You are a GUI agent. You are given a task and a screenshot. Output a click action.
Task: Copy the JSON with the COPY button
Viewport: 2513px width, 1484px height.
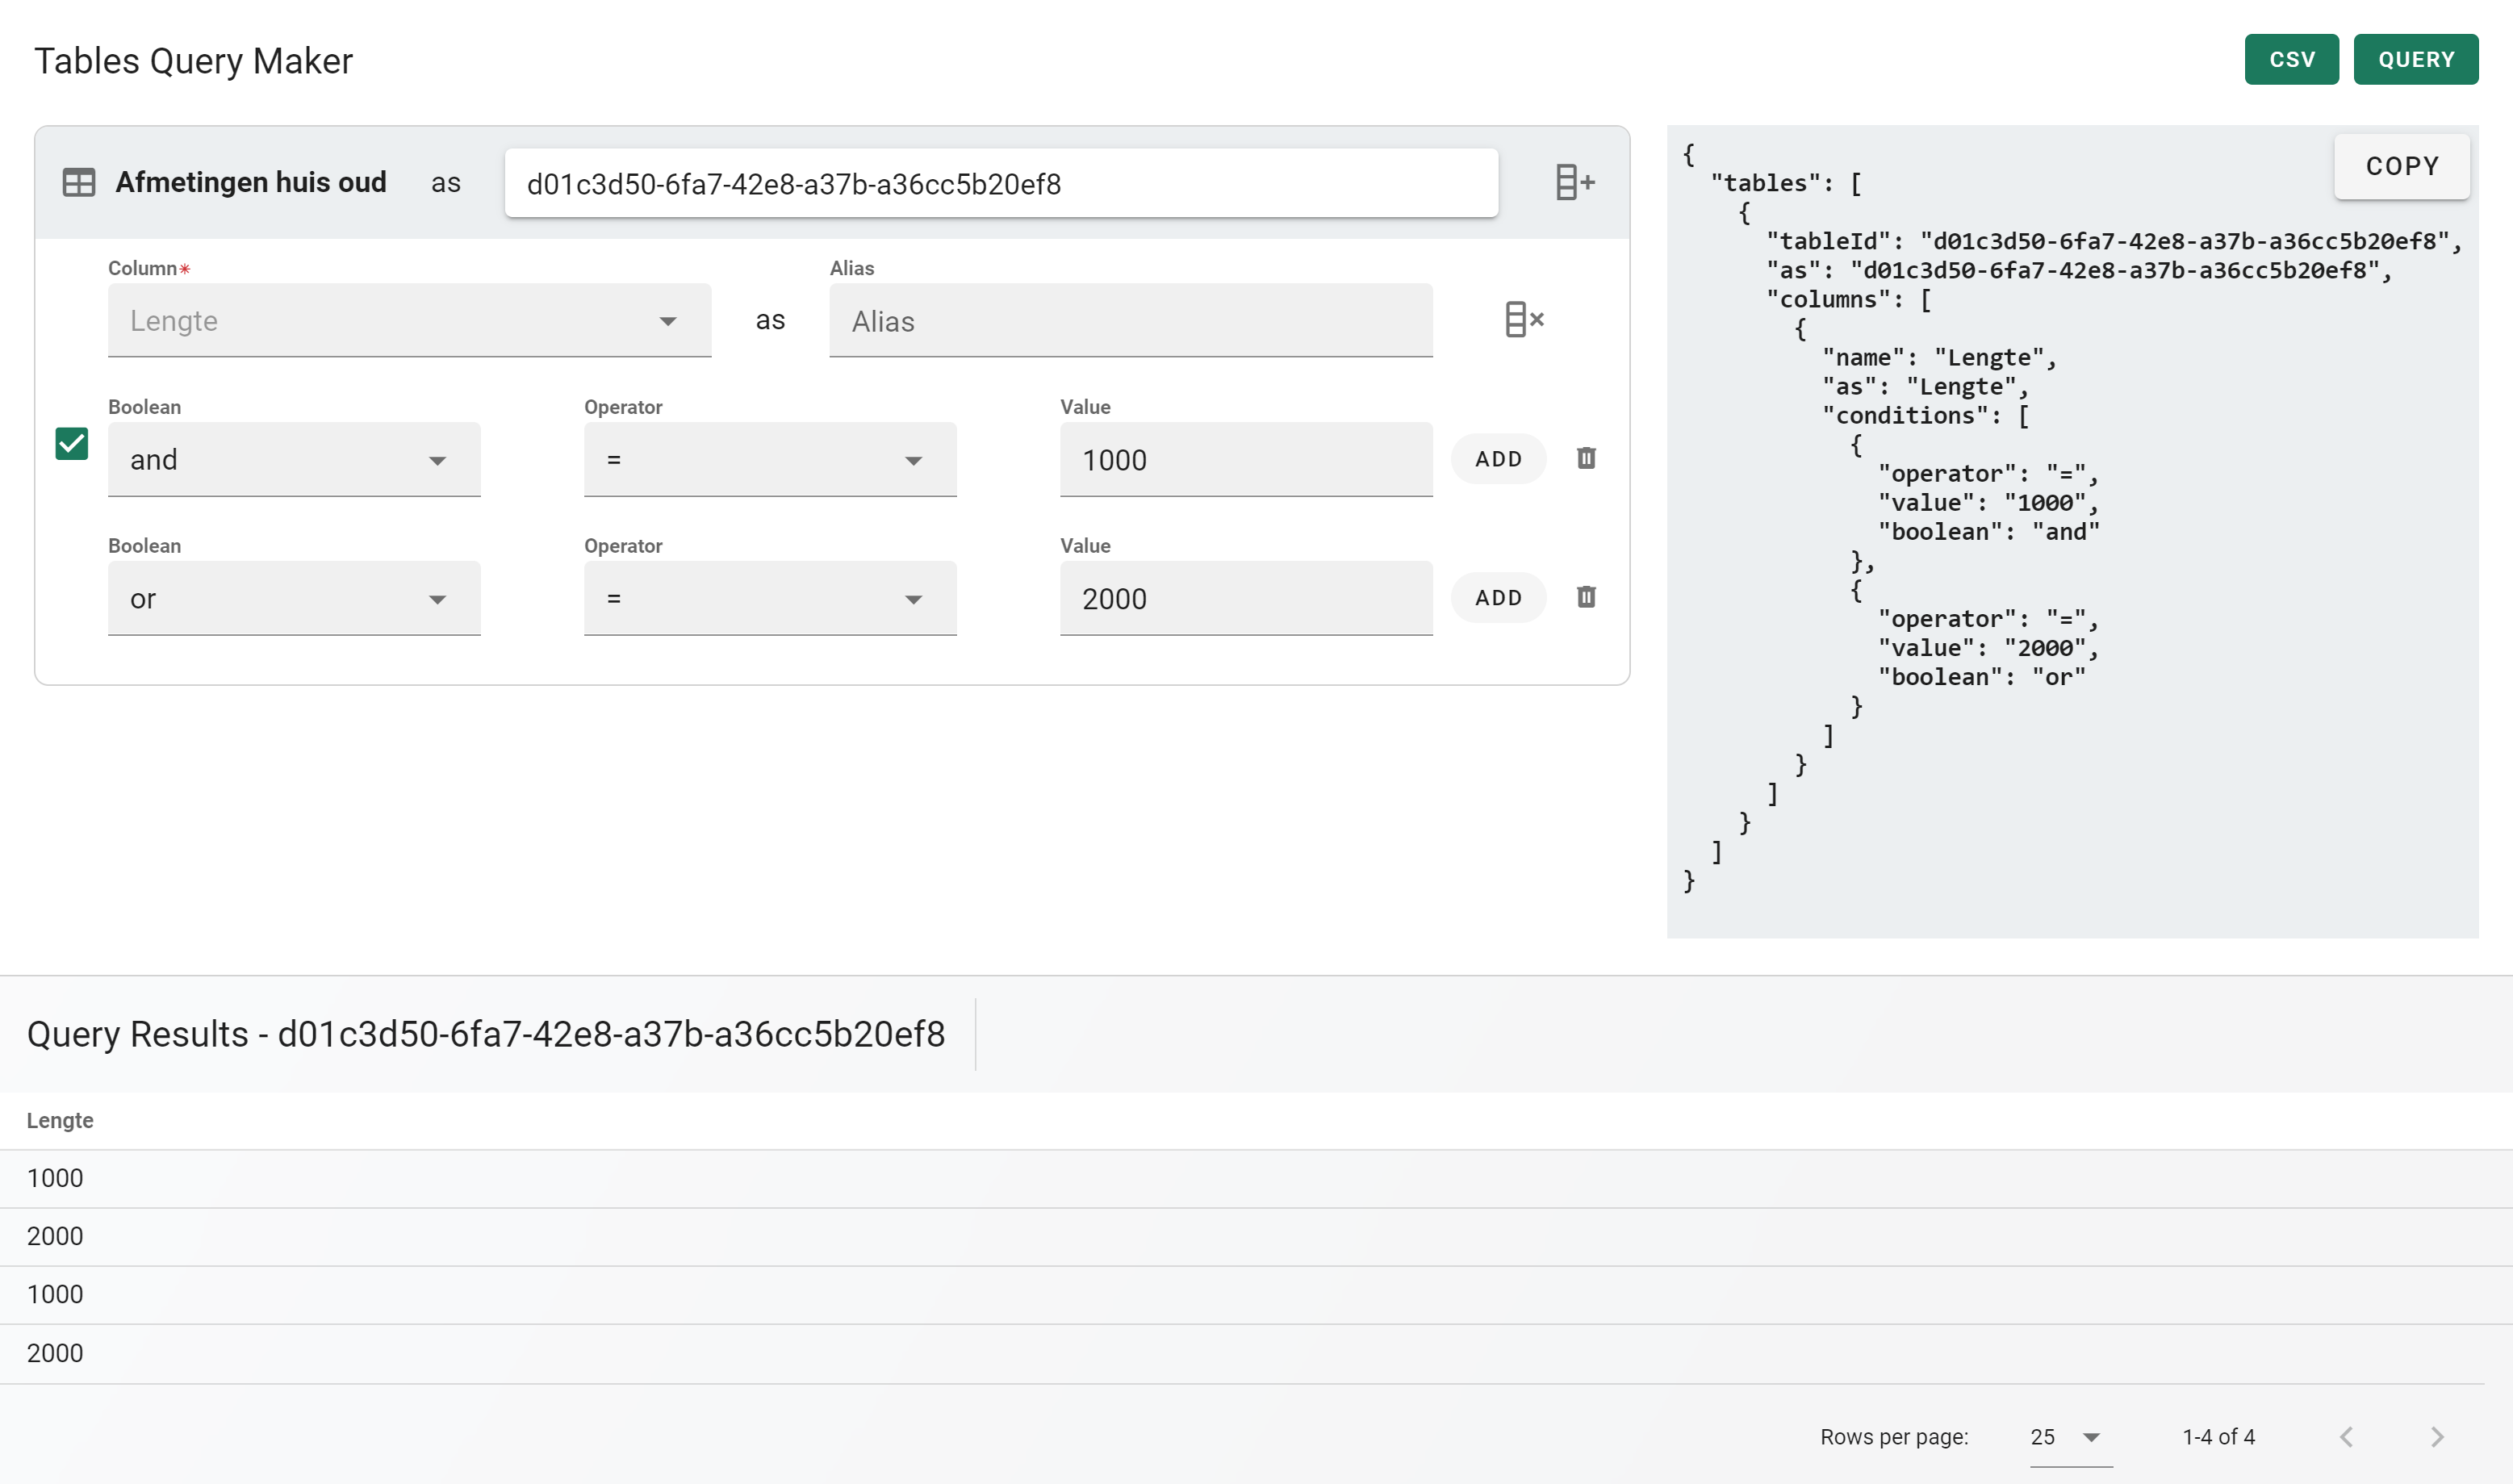click(2401, 167)
